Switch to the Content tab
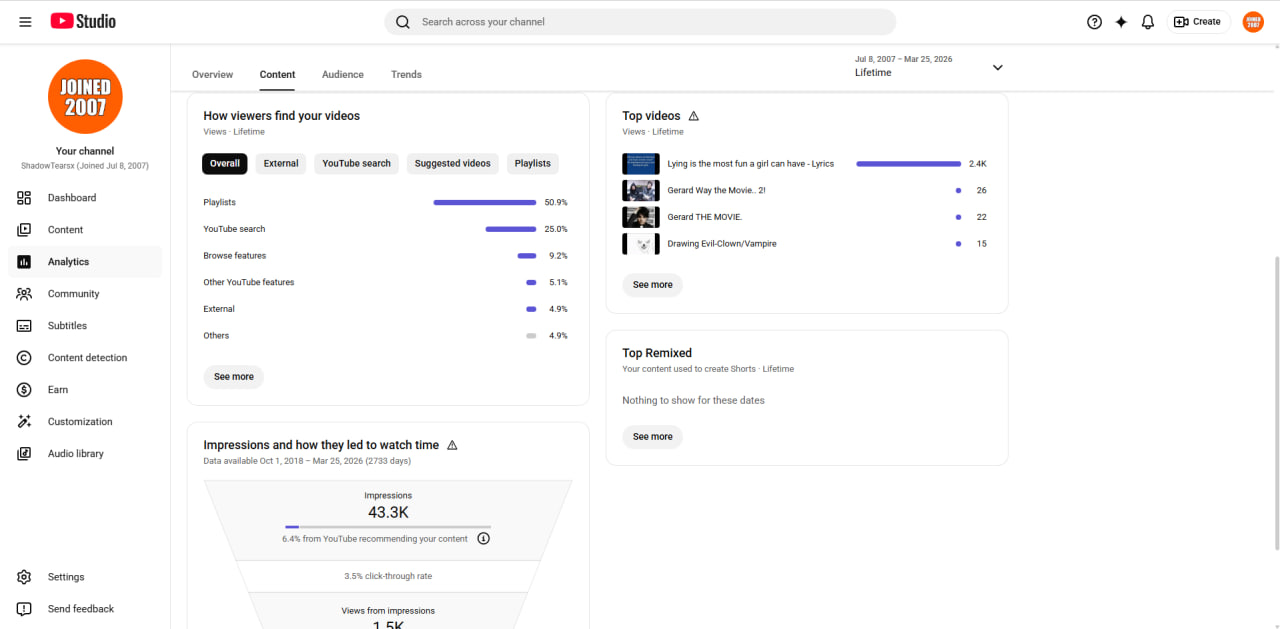 click(x=277, y=75)
